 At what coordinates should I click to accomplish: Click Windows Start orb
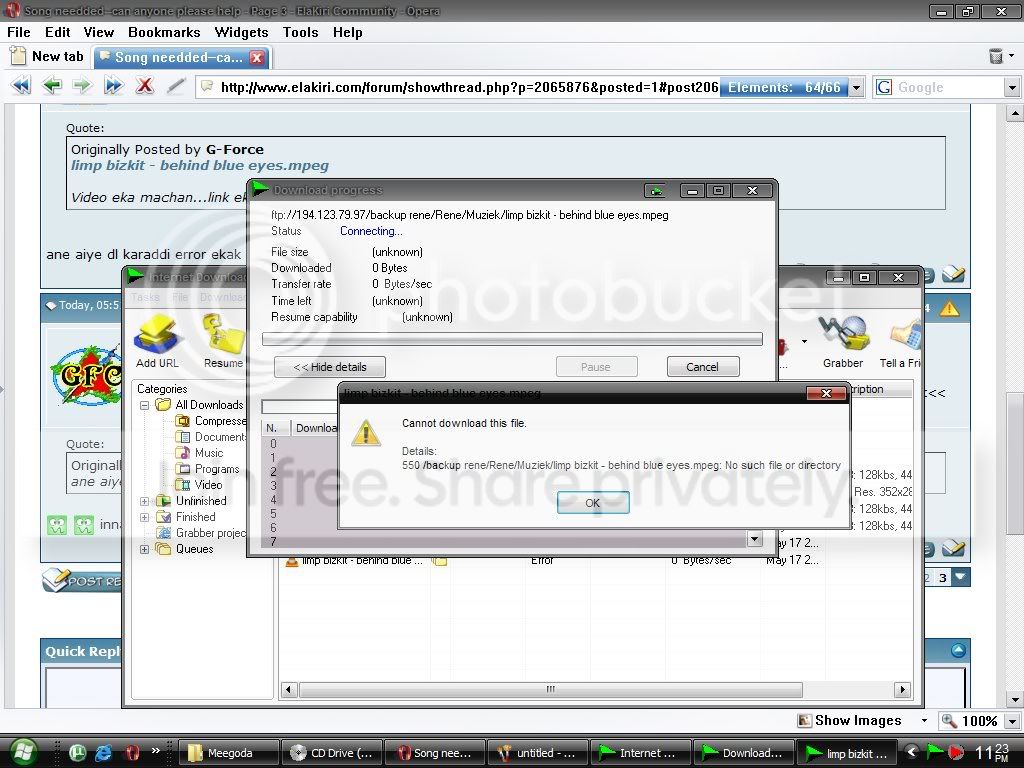point(23,752)
